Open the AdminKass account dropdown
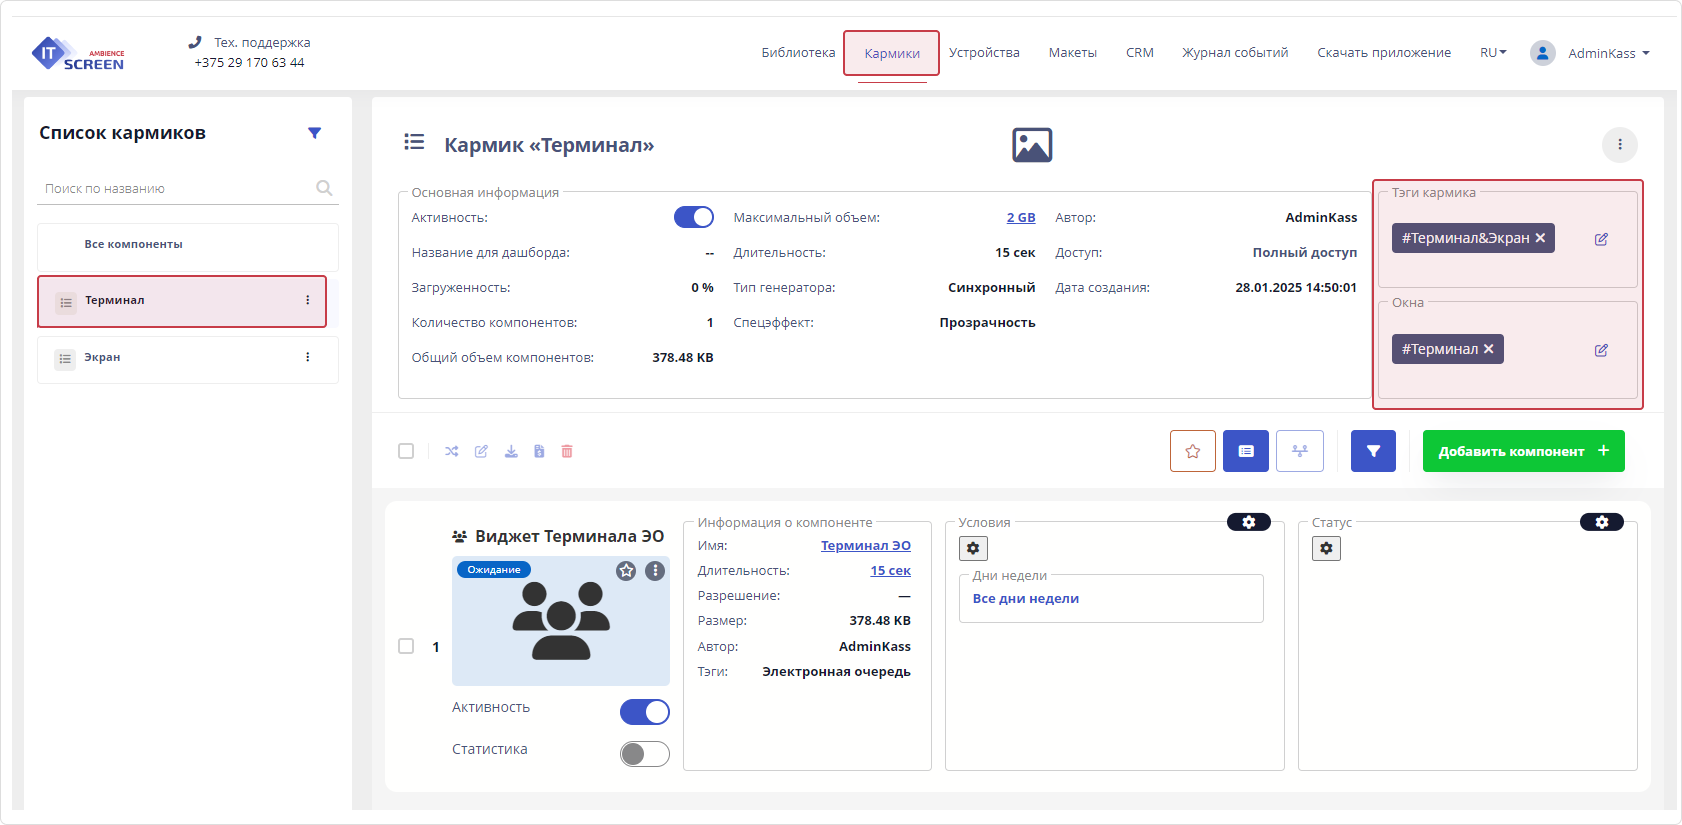The image size is (1682, 825). 1608,53
